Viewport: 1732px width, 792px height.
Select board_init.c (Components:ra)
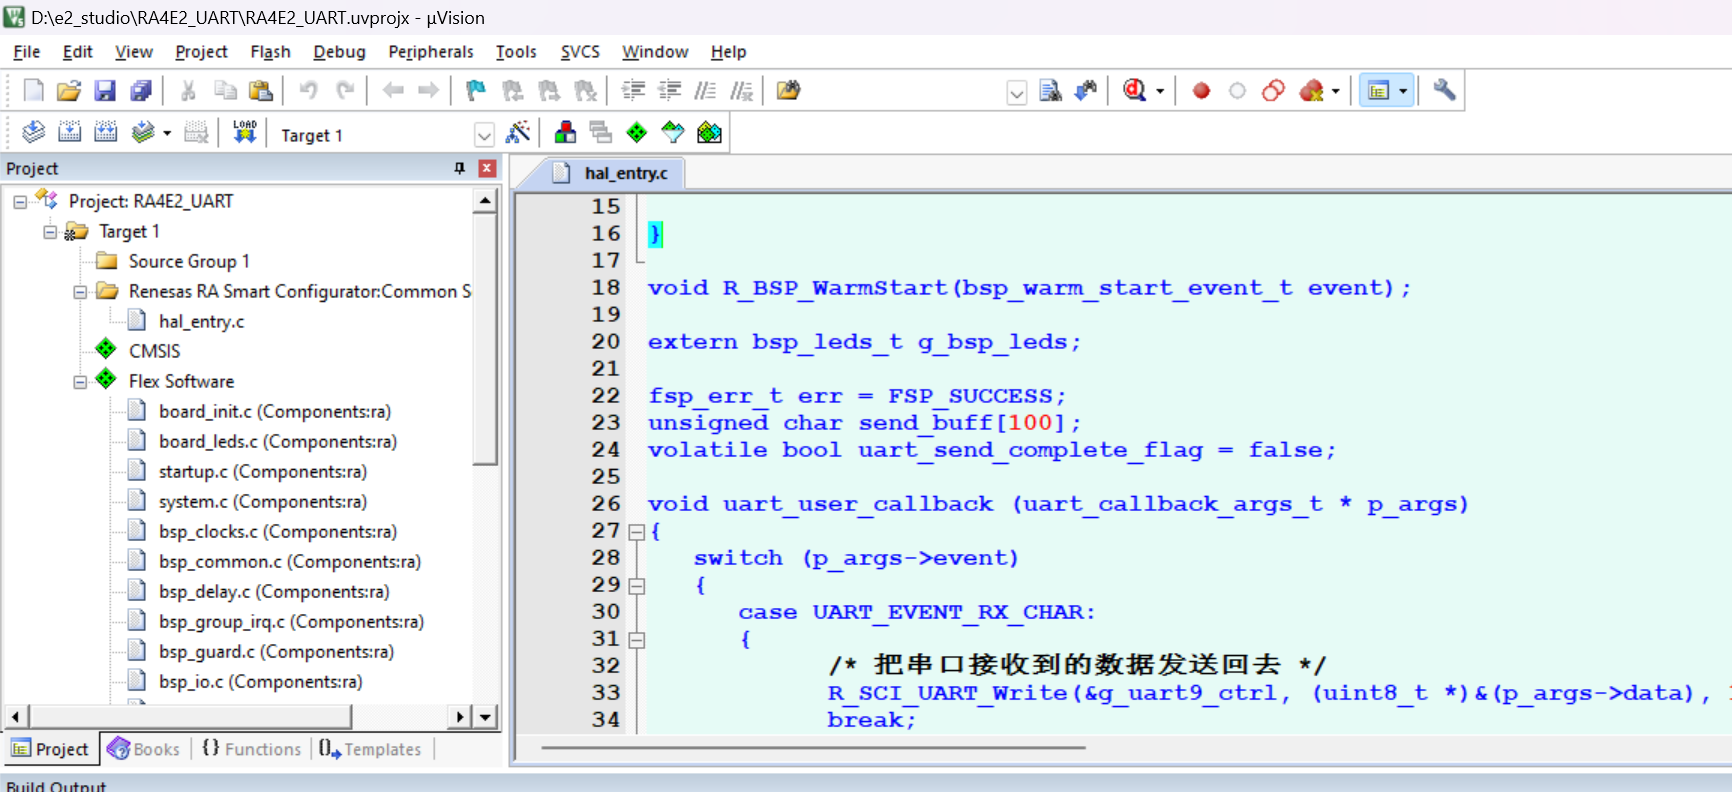click(275, 411)
